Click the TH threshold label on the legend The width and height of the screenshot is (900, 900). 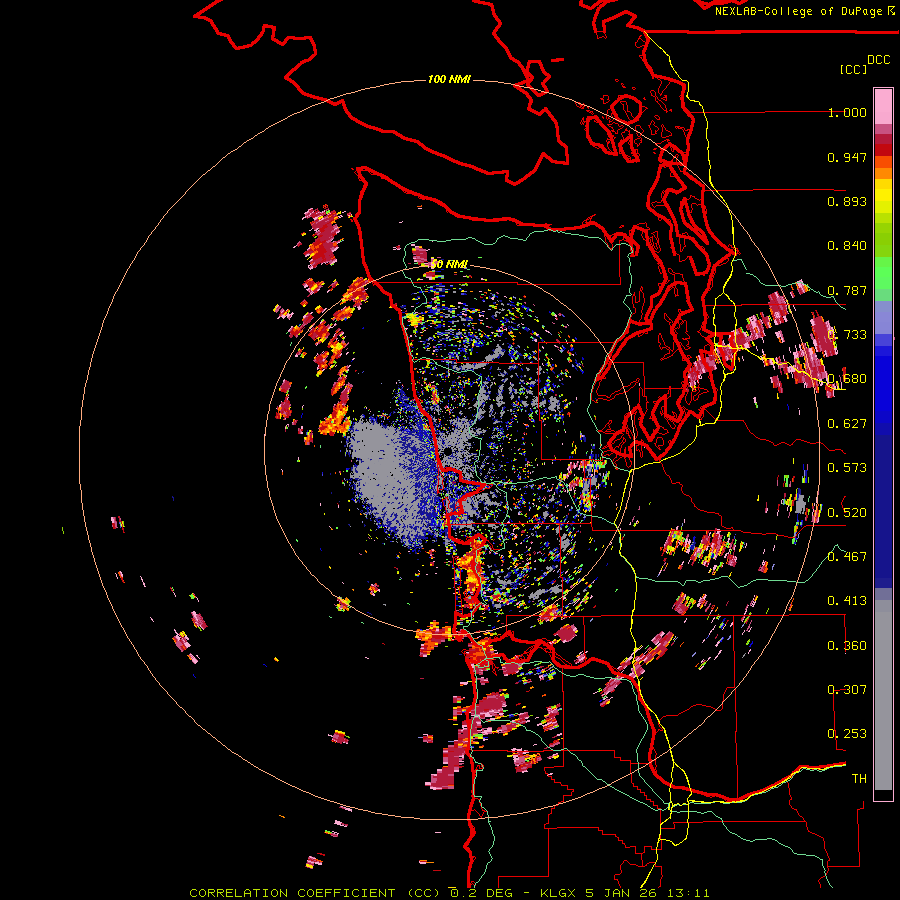(859, 779)
